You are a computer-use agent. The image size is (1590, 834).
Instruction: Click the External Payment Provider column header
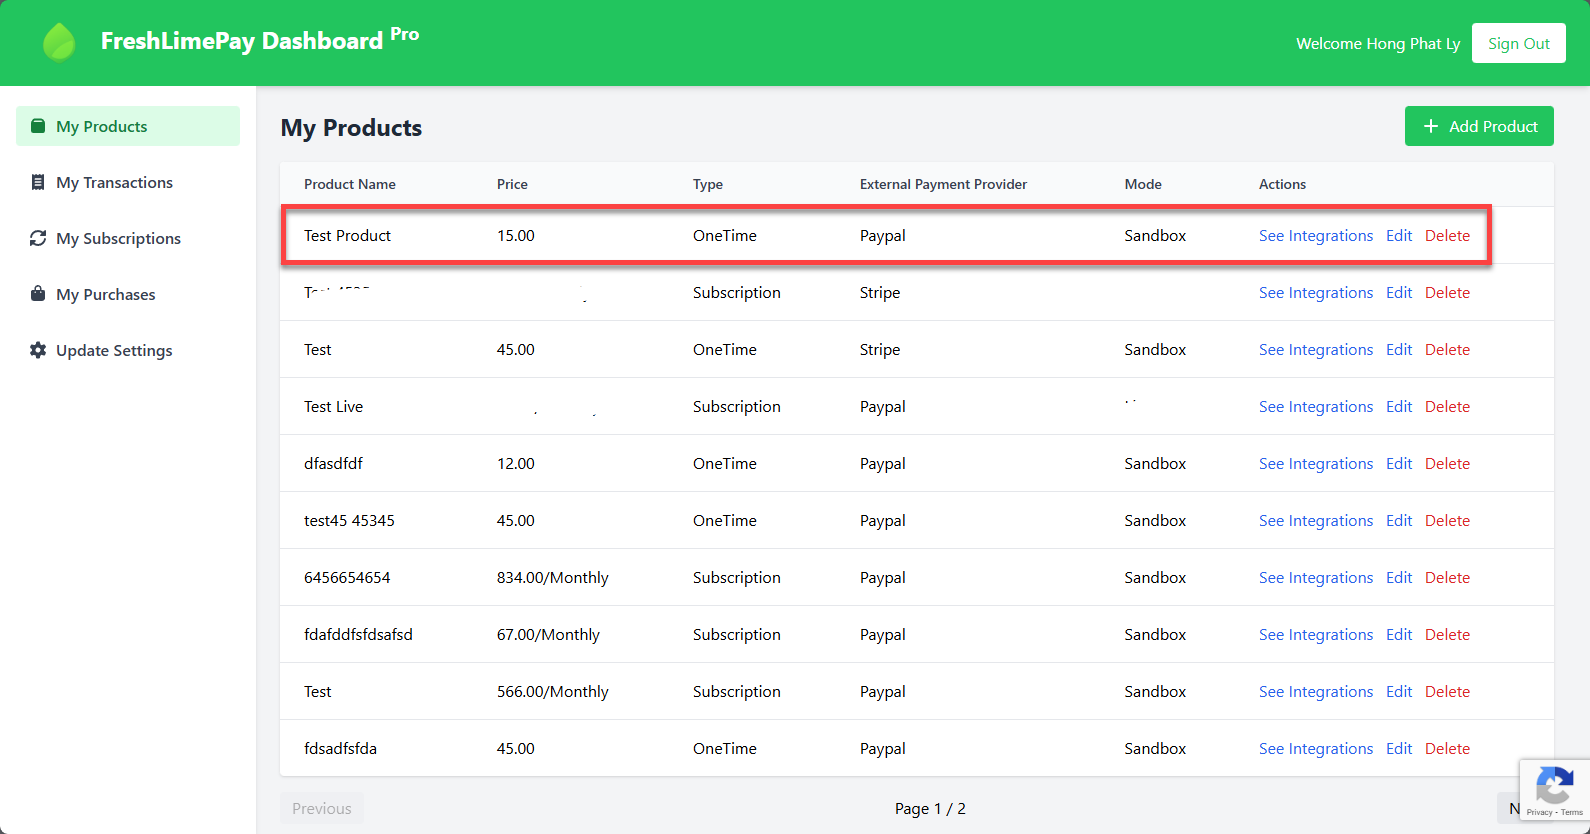tap(943, 184)
